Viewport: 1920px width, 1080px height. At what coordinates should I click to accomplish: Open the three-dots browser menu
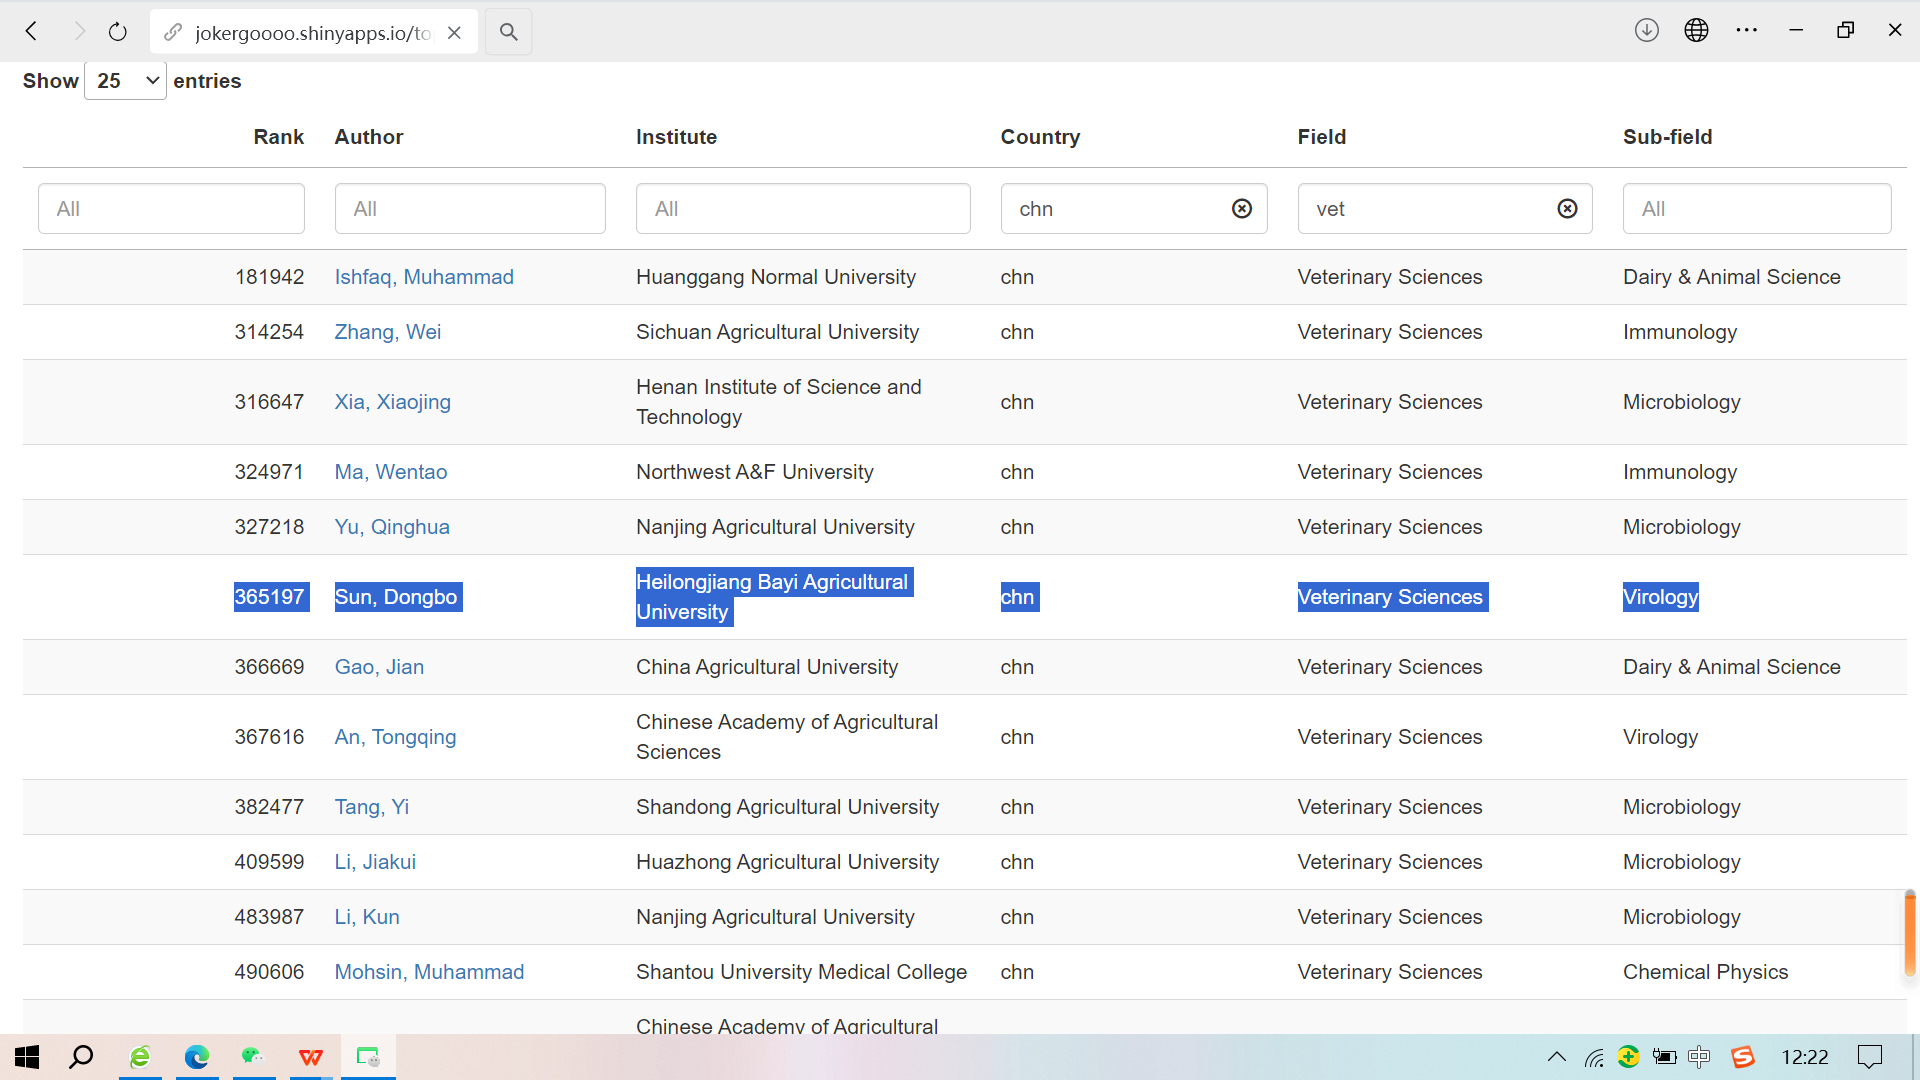pos(1746,30)
